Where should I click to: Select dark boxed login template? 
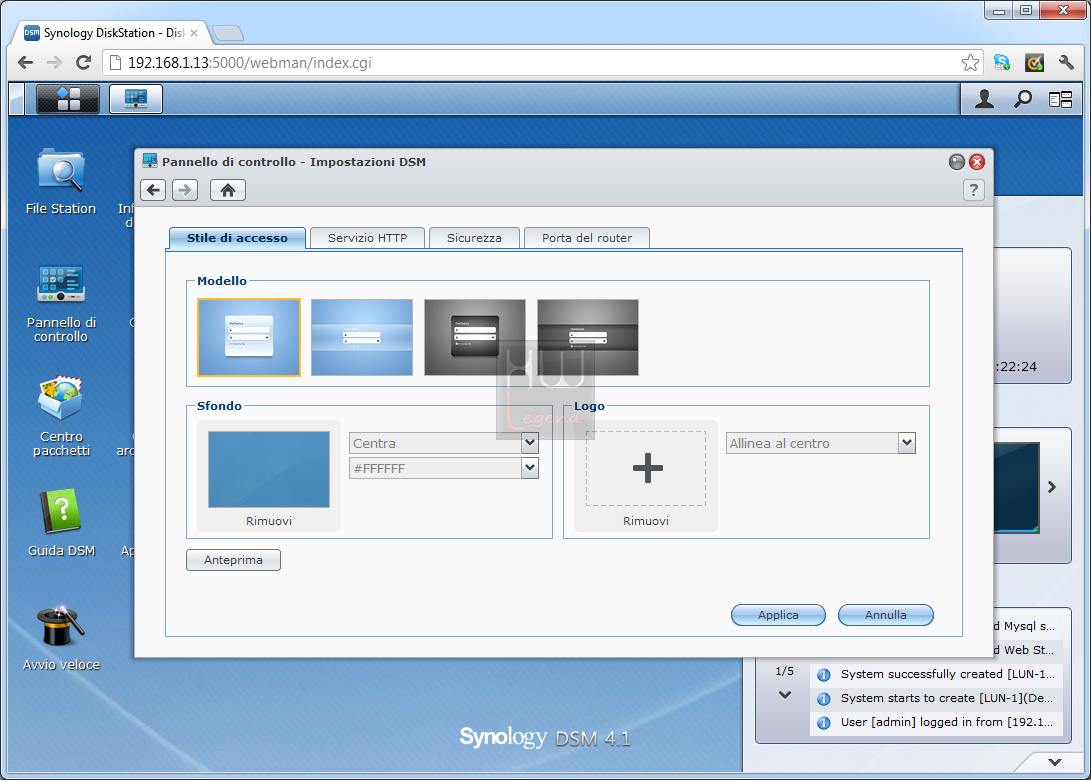[475, 337]
